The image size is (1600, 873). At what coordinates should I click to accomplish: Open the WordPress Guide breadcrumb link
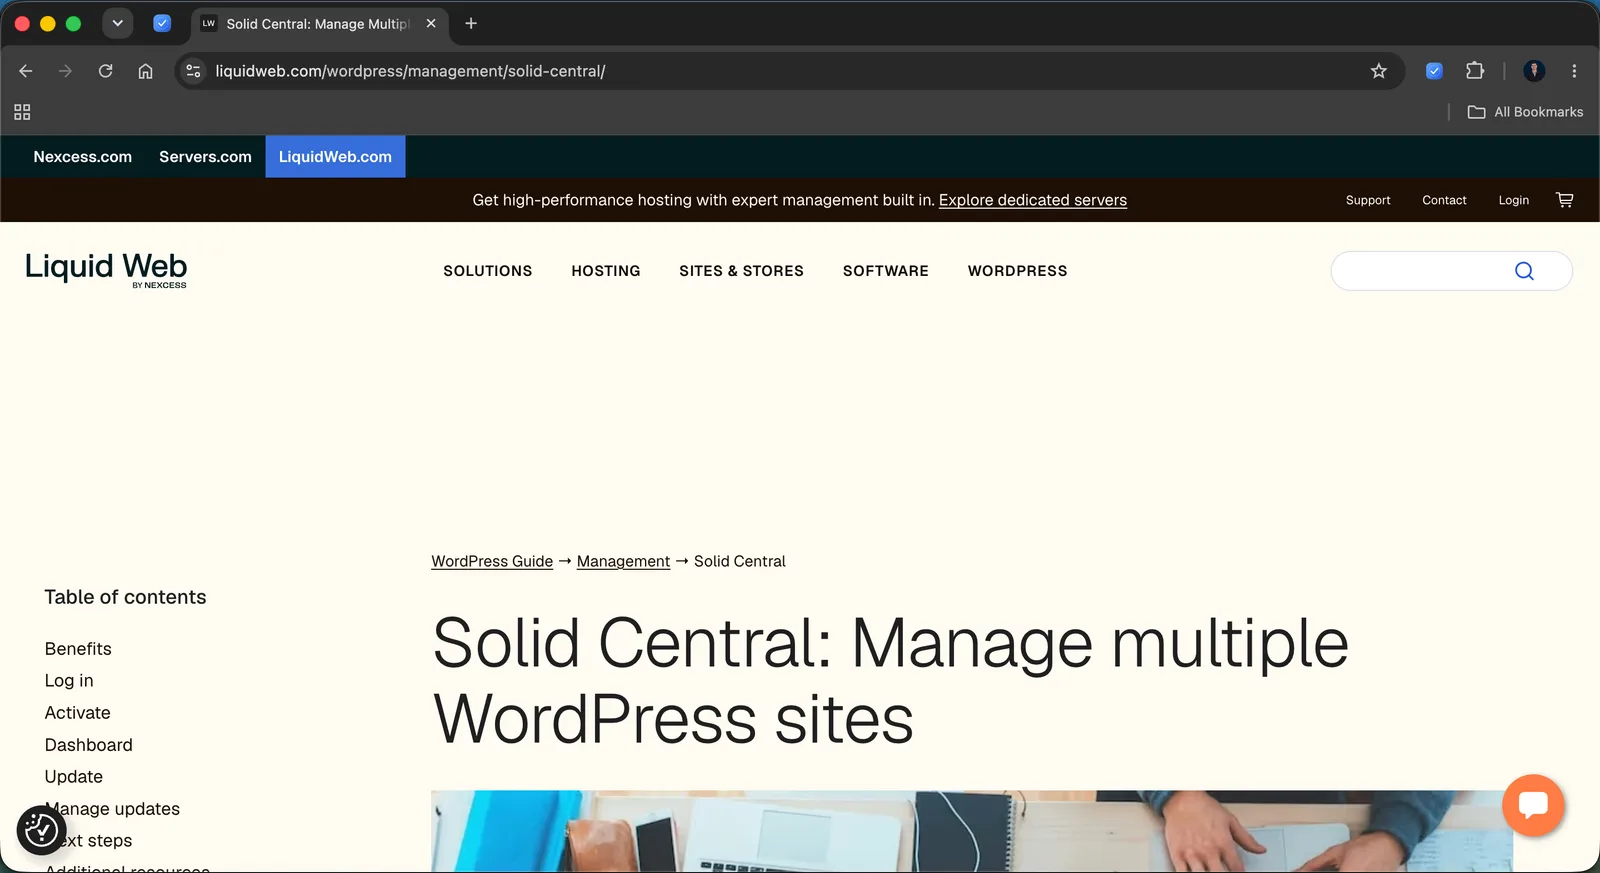[492, 561]
